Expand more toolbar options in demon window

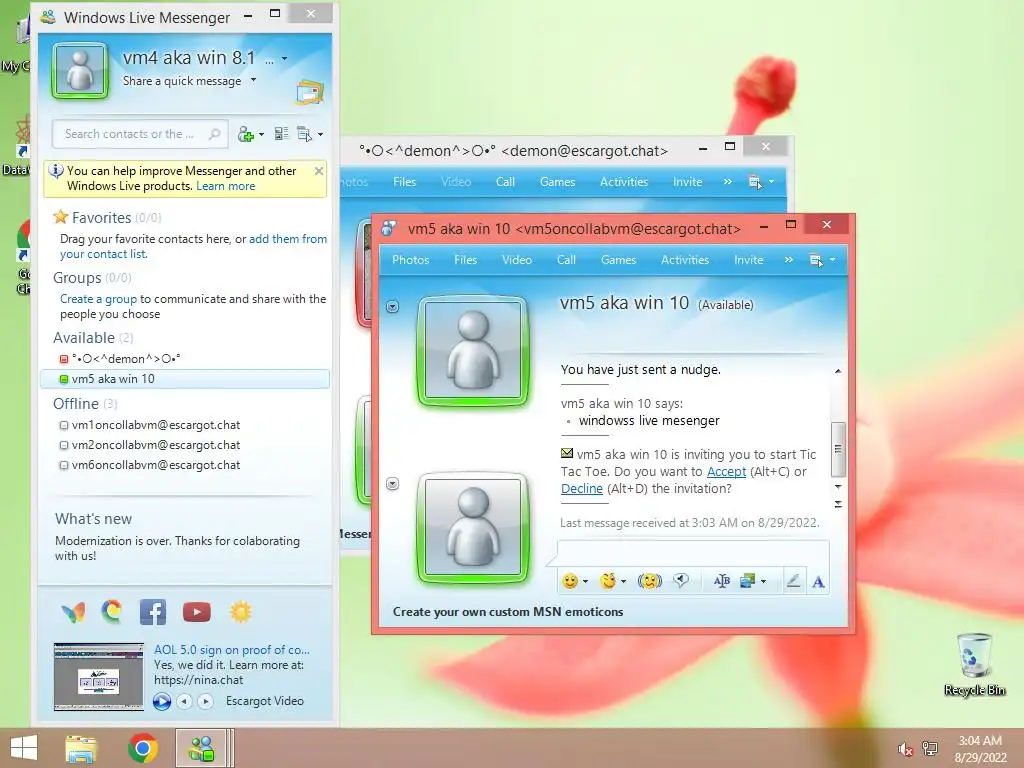[728, 182]
